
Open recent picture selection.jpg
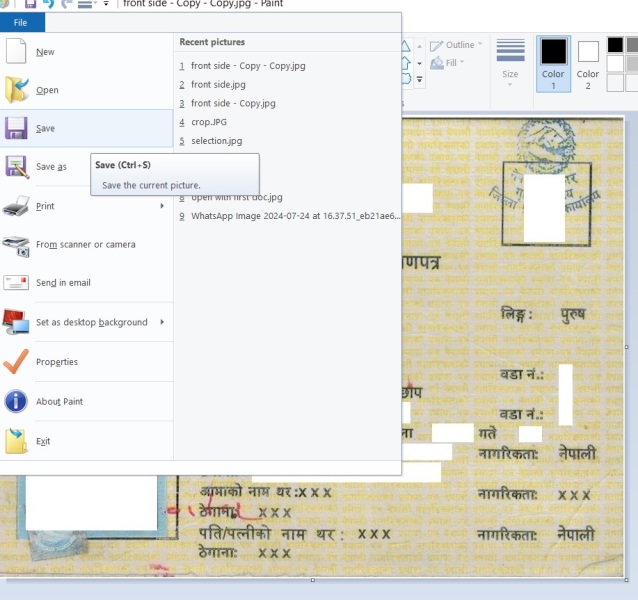(216, 141)
